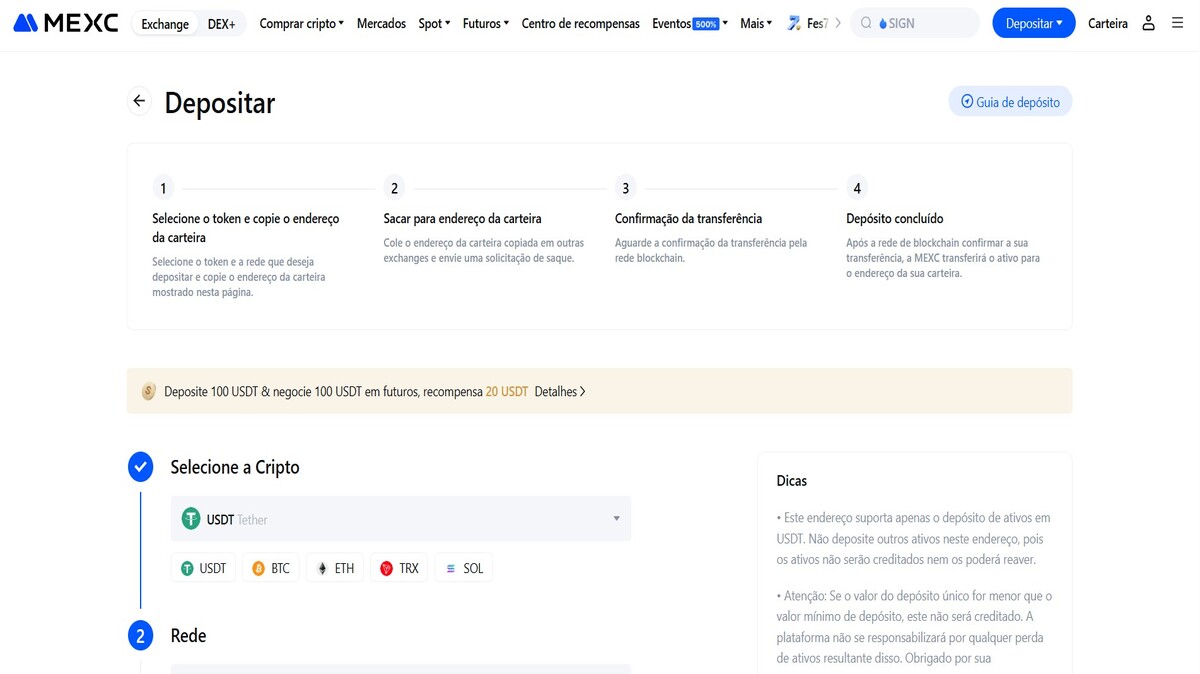Click the Depósito concluído step title
1200x674 pixels.
point(895,218)
